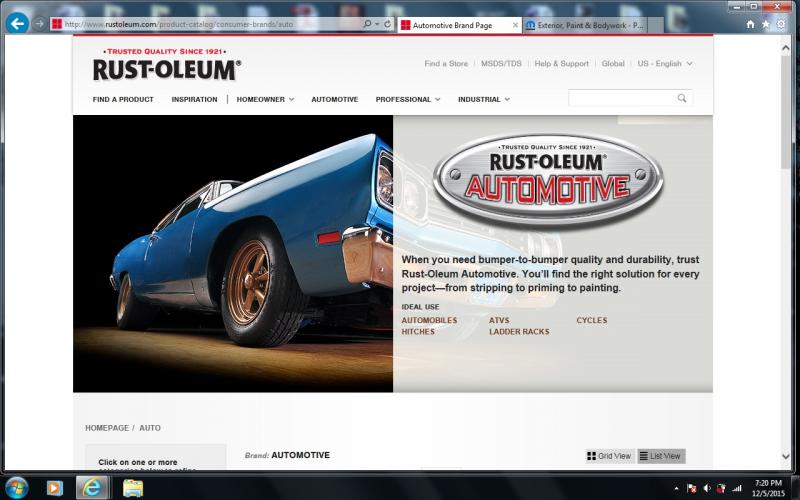This screenshot has width=800, height=500.
Task: Select the LADDER RACKS ideal use link
Action: [x=519, y=332]
